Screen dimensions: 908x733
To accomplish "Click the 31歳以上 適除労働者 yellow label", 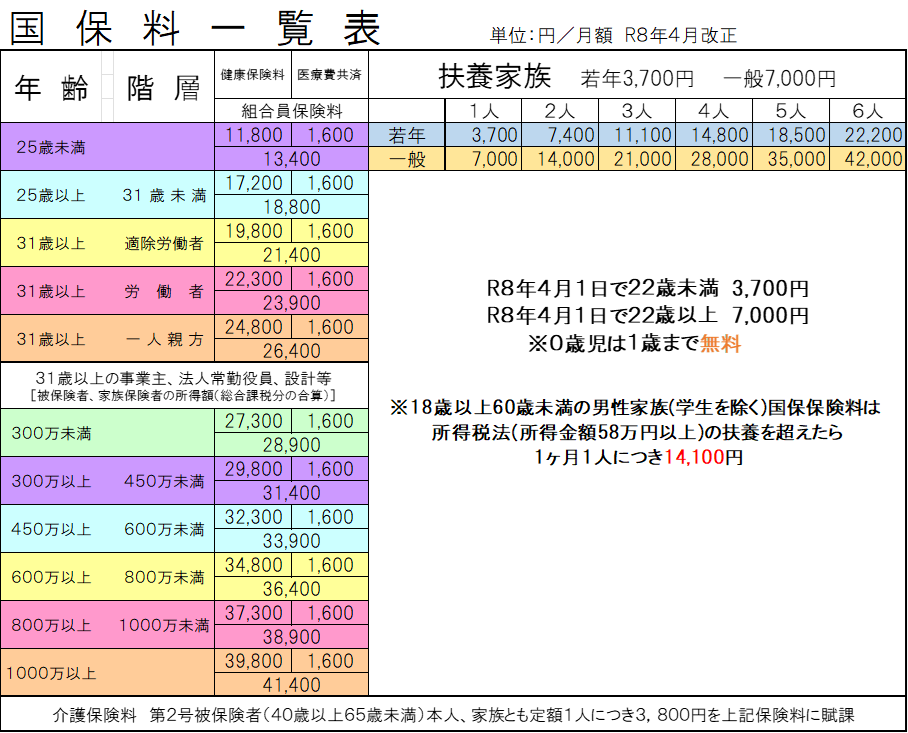I will pyautogui.click(x=108, y=243).
